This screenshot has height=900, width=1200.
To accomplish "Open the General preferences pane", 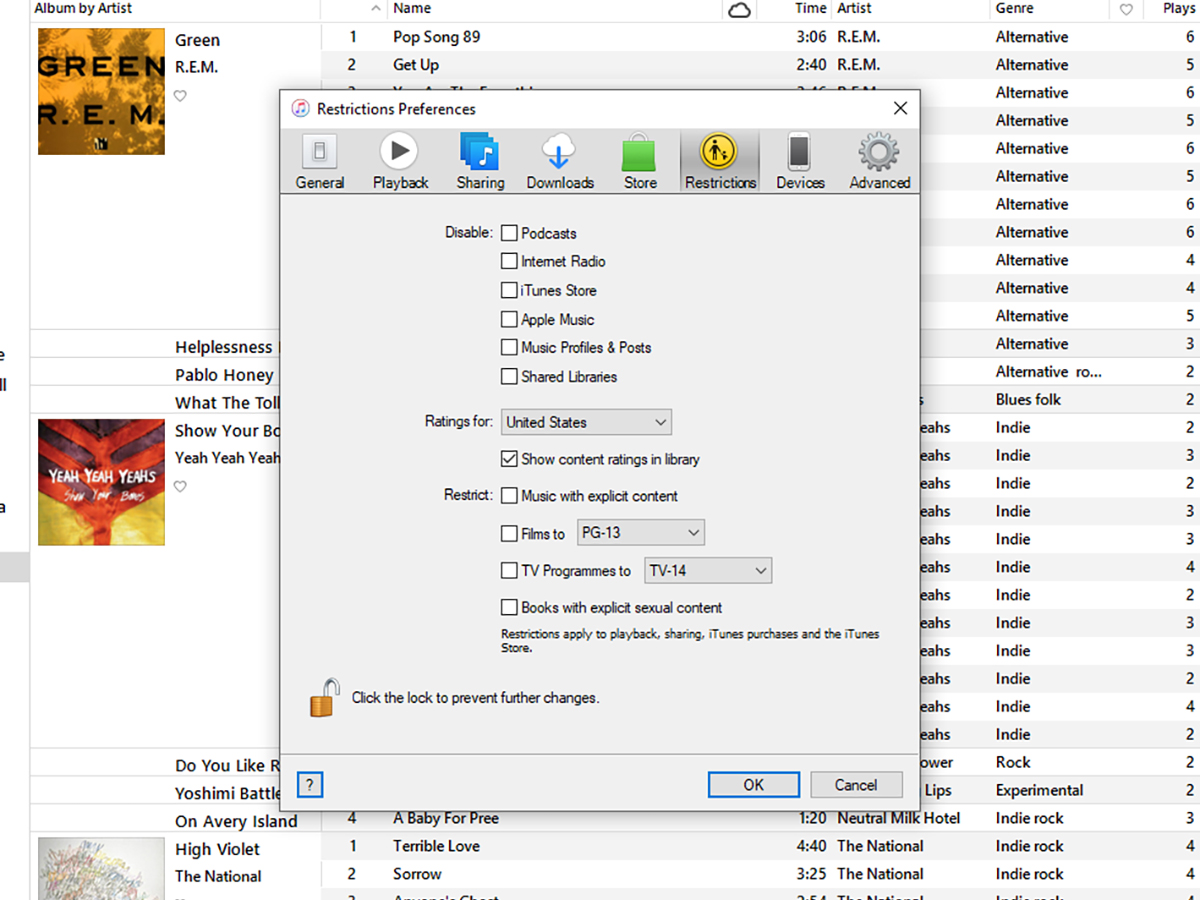I will pos(319,158).
